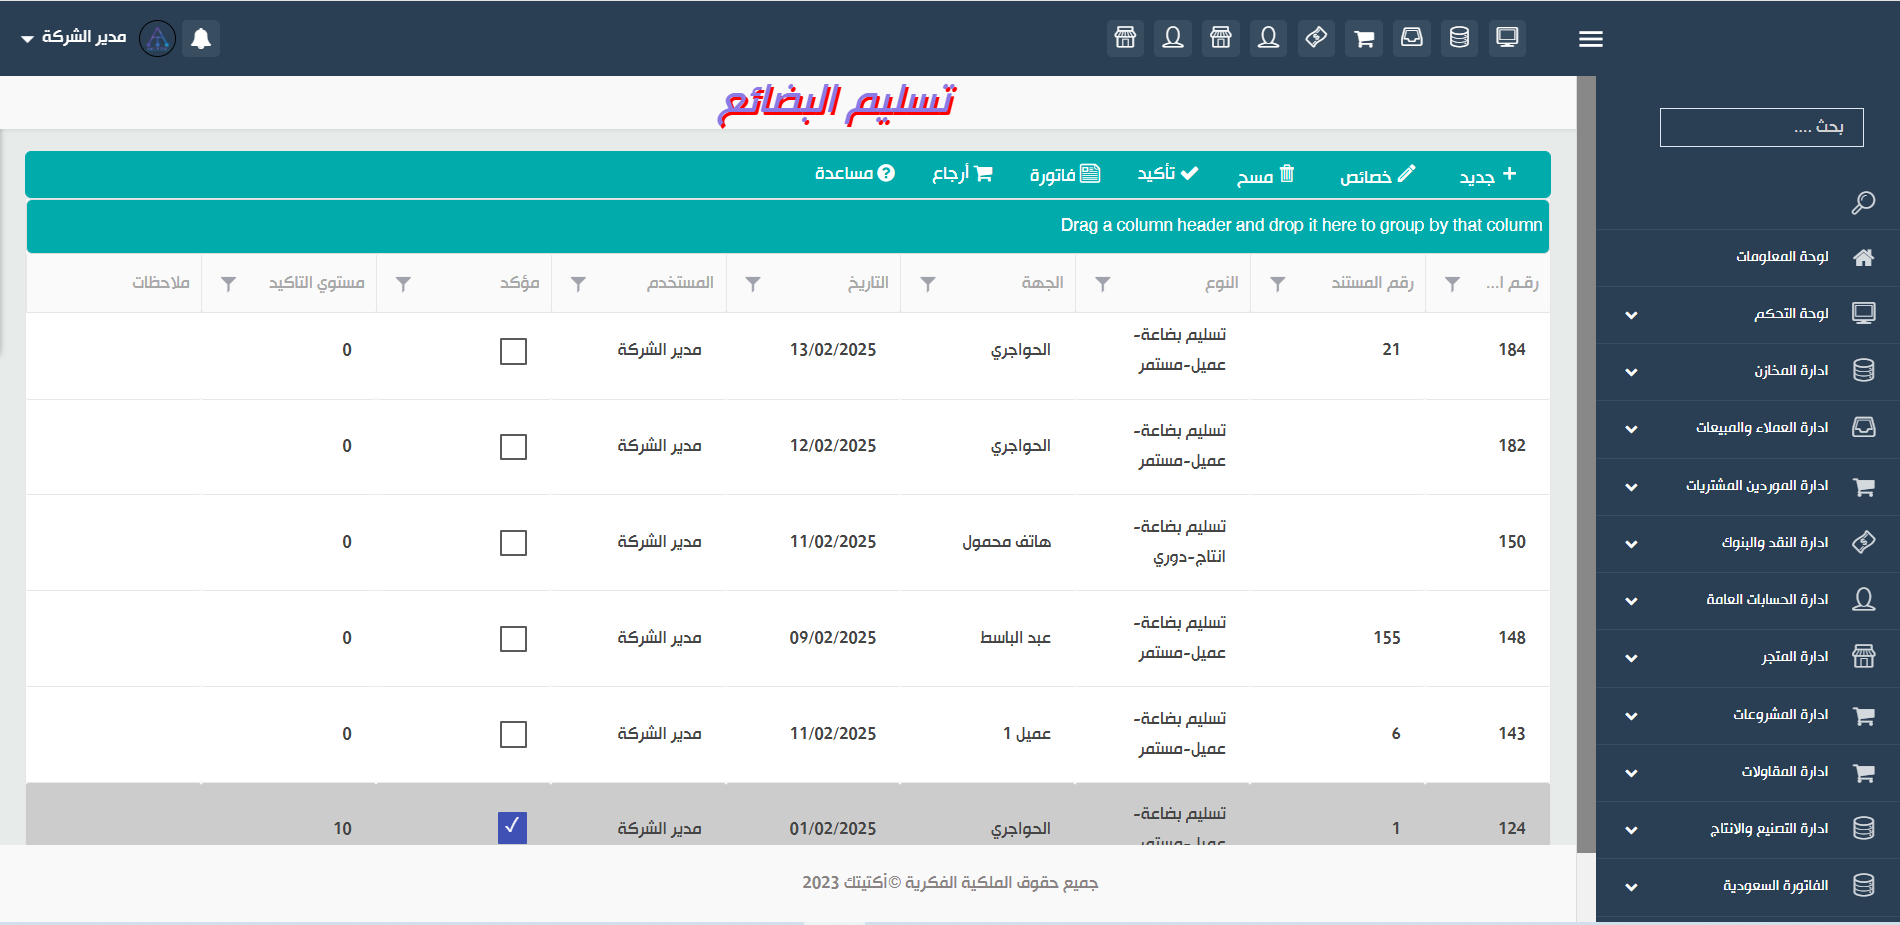Click the database icon in top navbar
The height and width of the screenshot is (925, 1900).
tap(1459, 38)
